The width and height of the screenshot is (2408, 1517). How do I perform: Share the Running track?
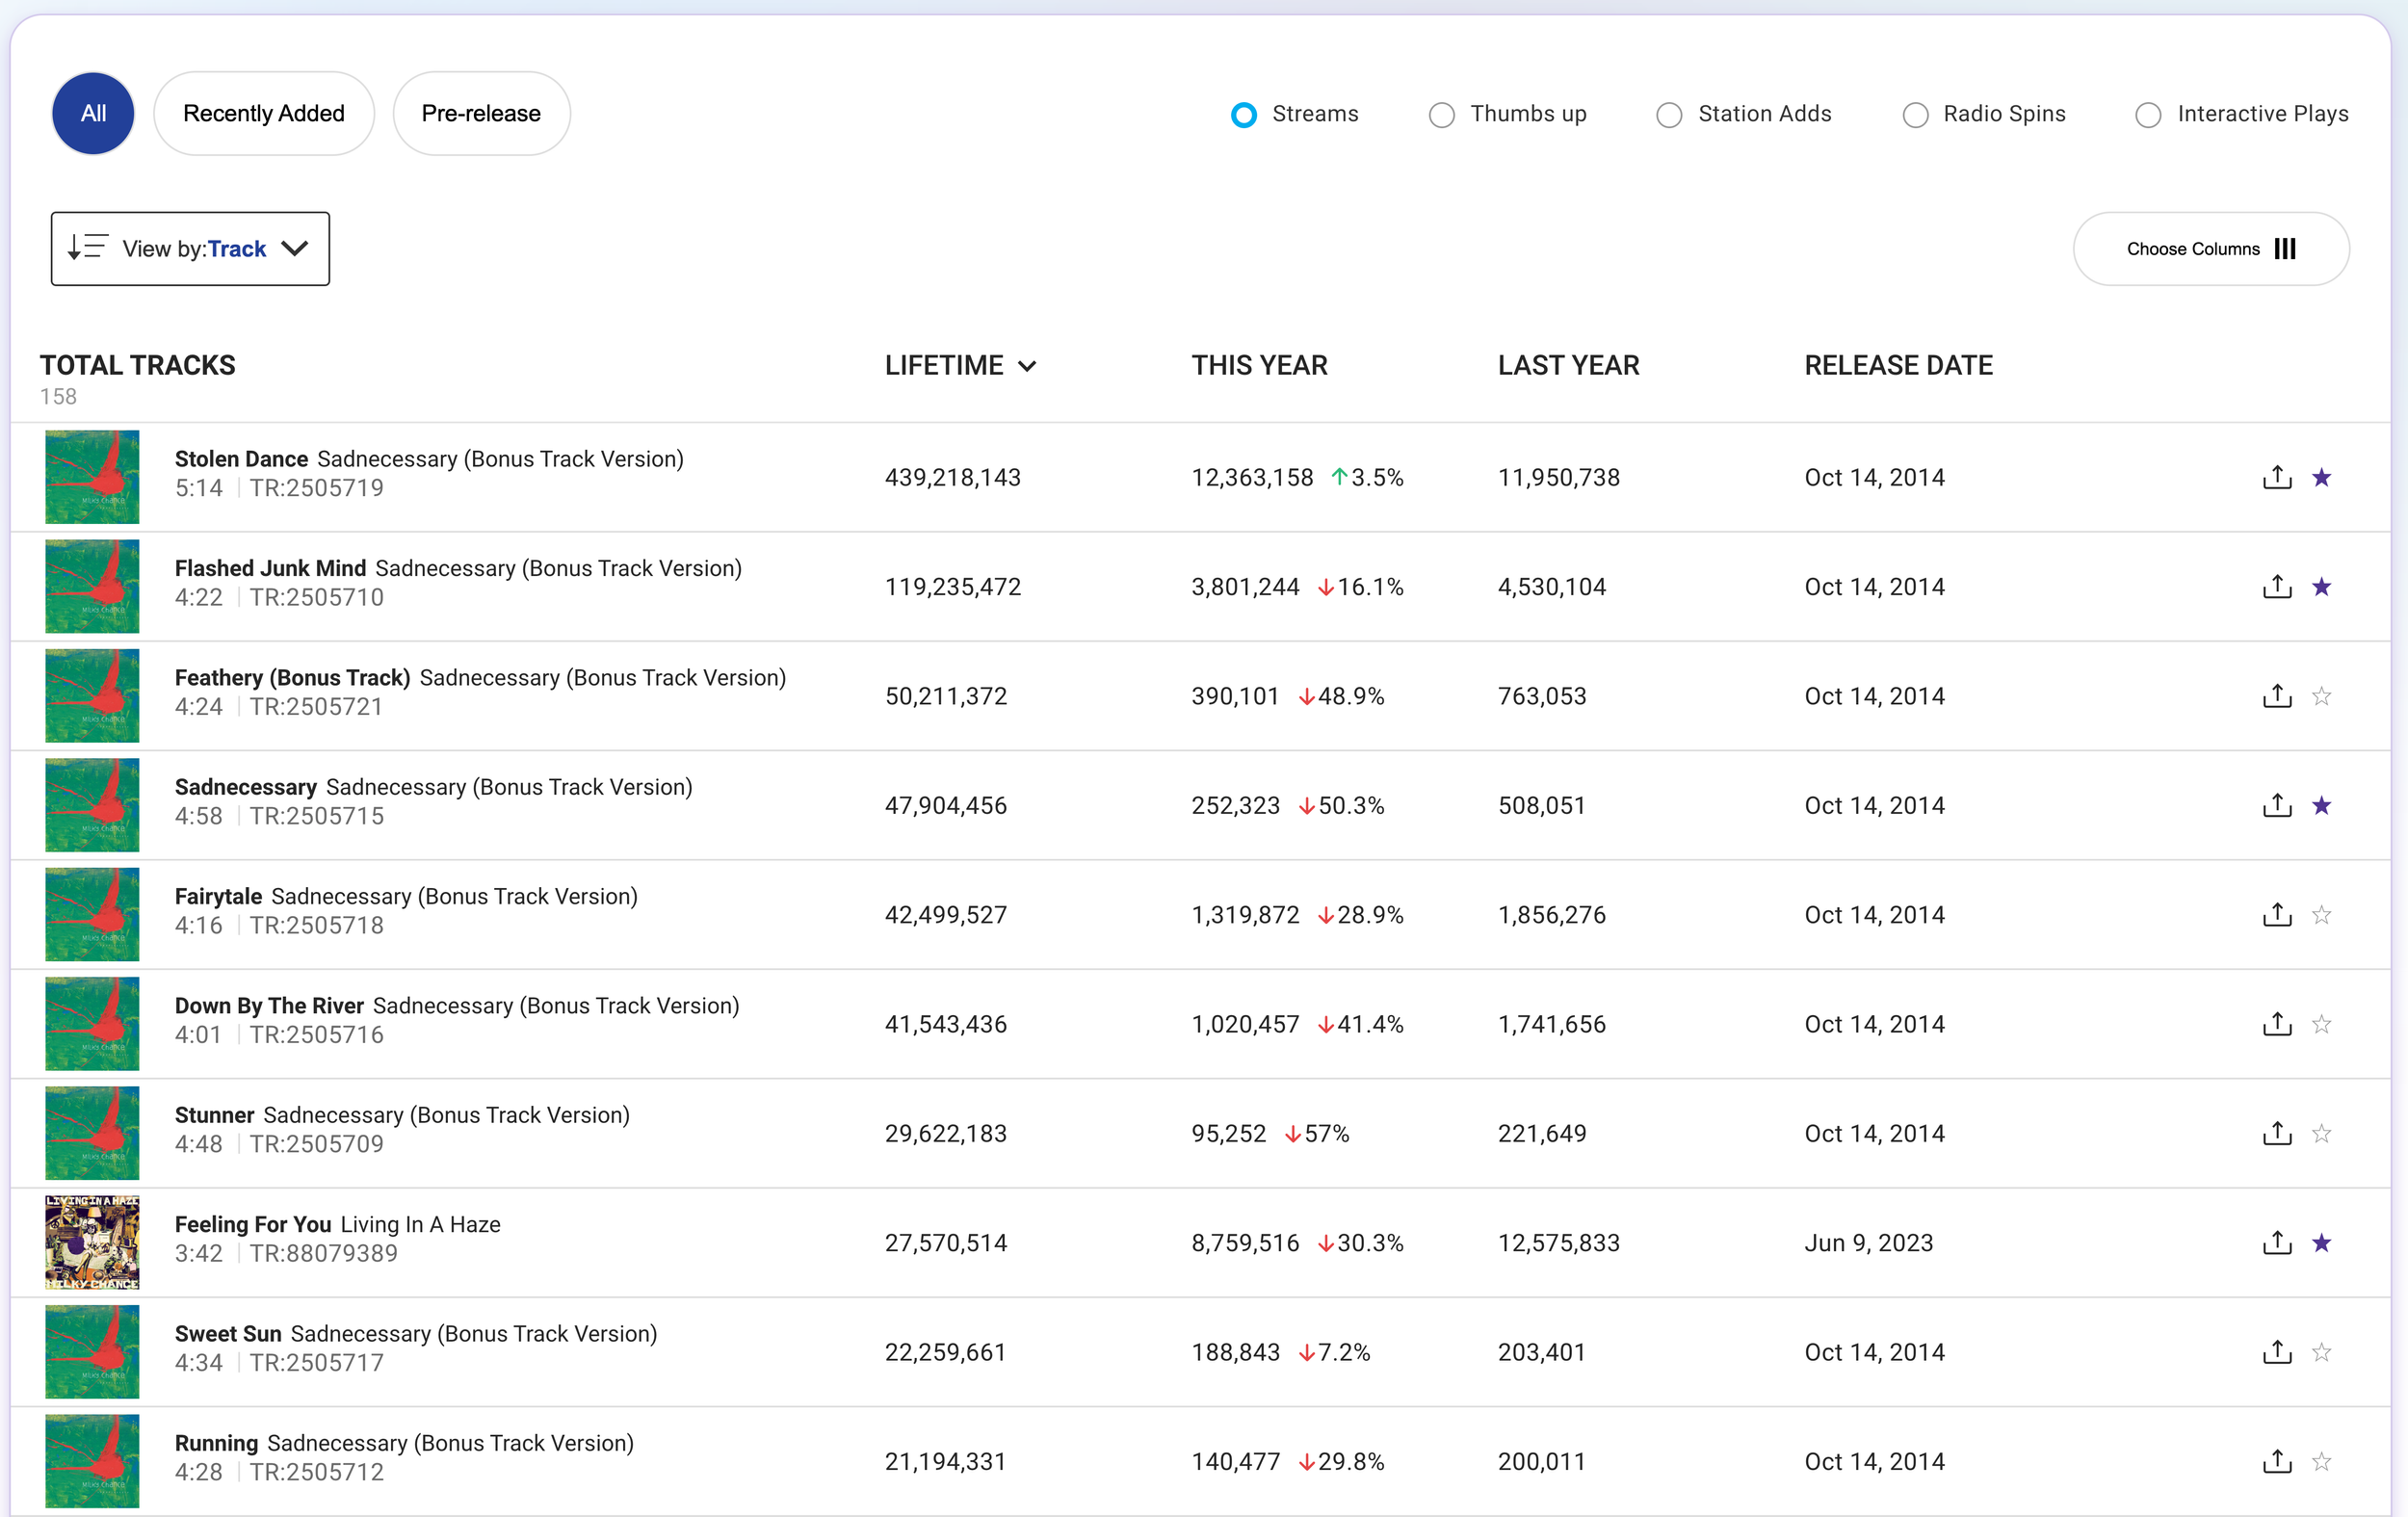click(2277, 1461)
